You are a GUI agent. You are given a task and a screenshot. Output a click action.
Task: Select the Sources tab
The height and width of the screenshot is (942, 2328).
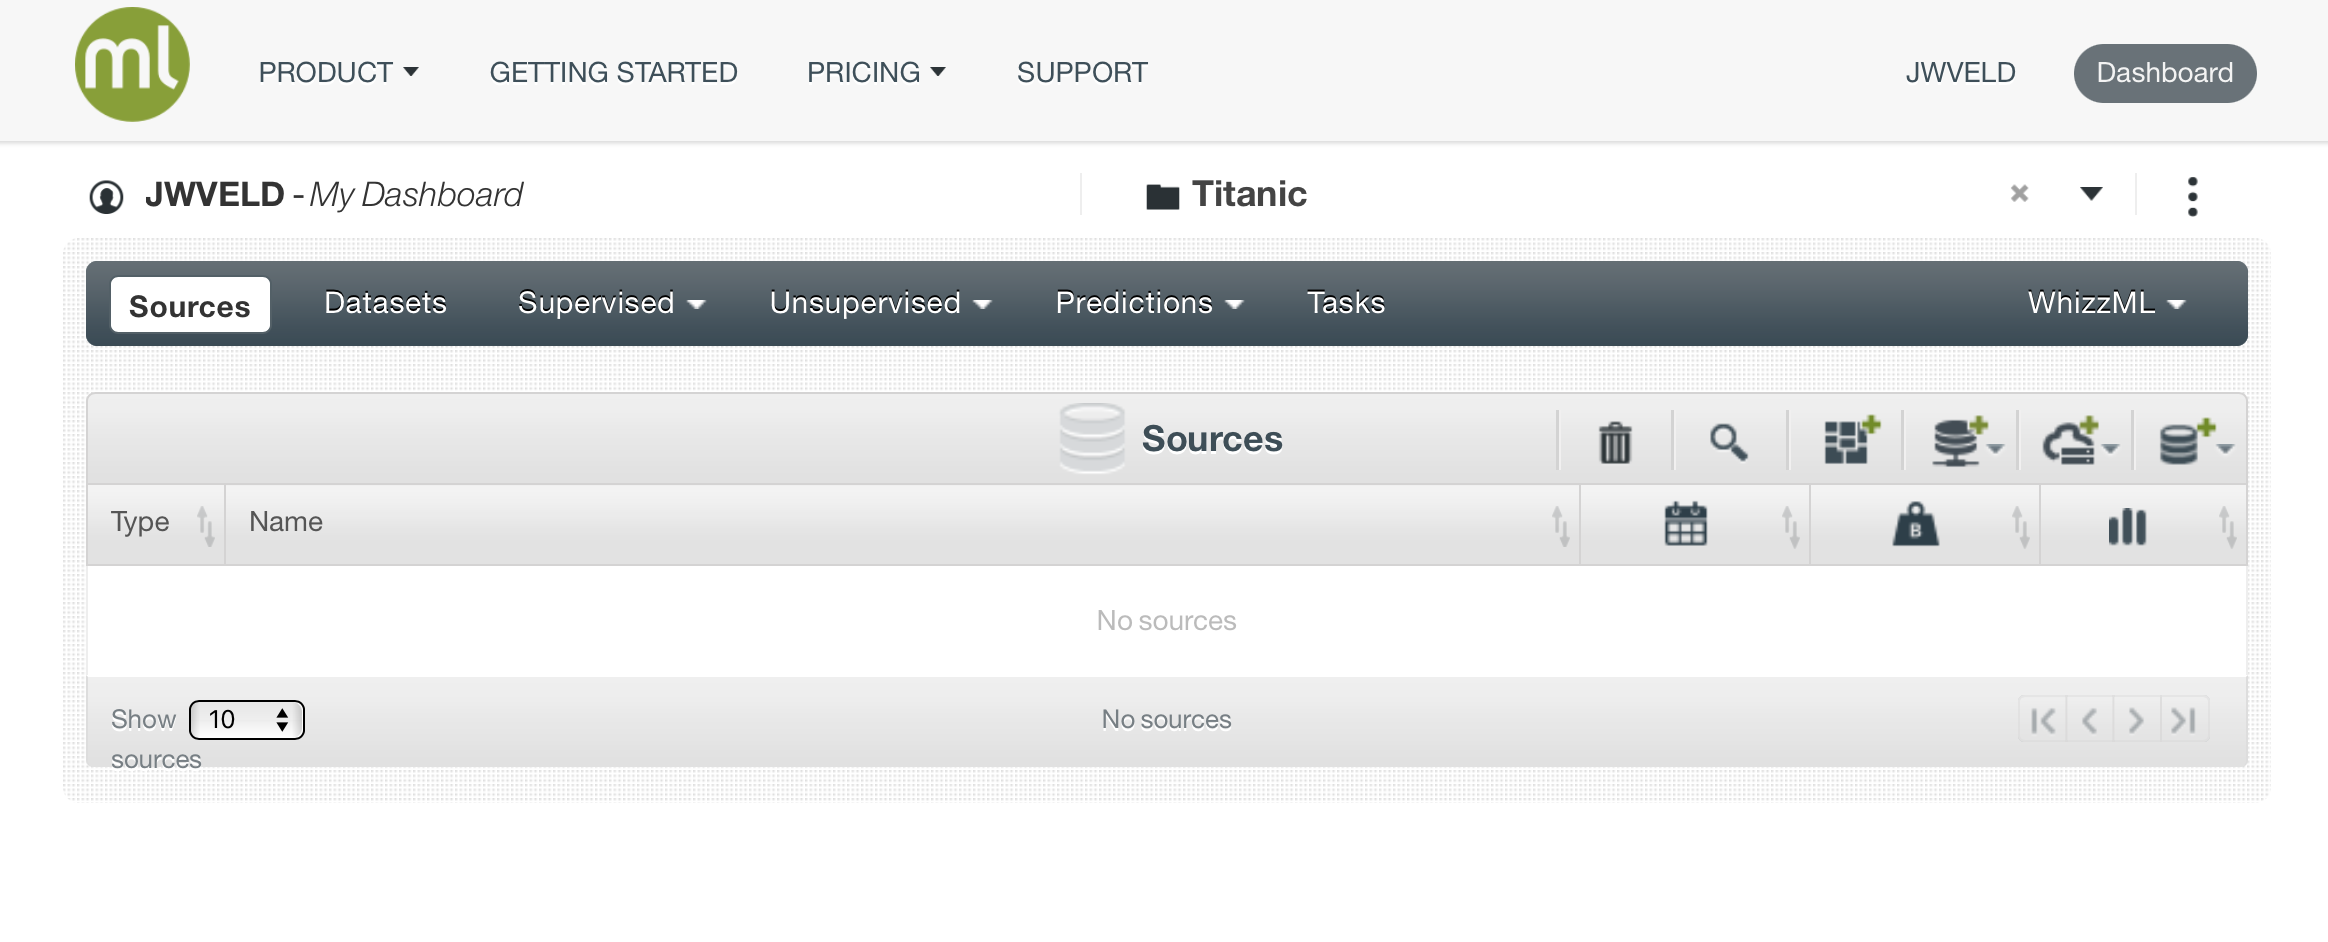coord(190,305)
